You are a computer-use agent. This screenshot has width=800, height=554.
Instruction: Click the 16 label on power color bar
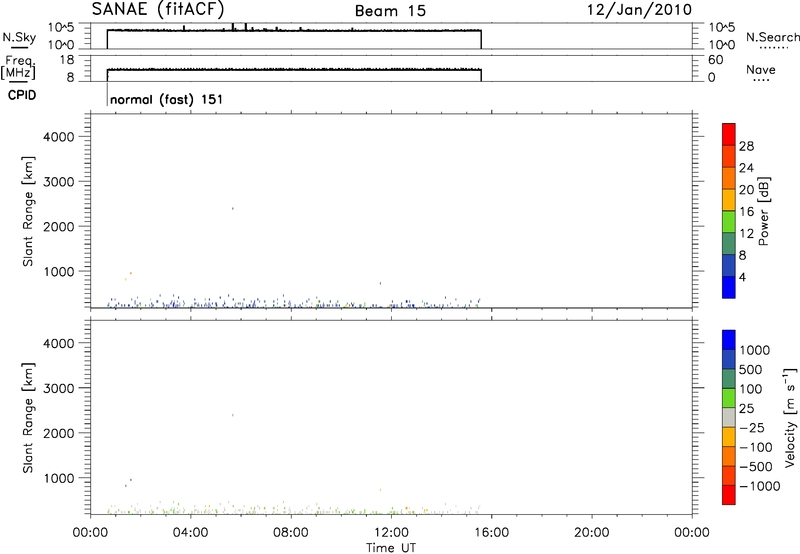pyautogui.click(x=746, y=212)
